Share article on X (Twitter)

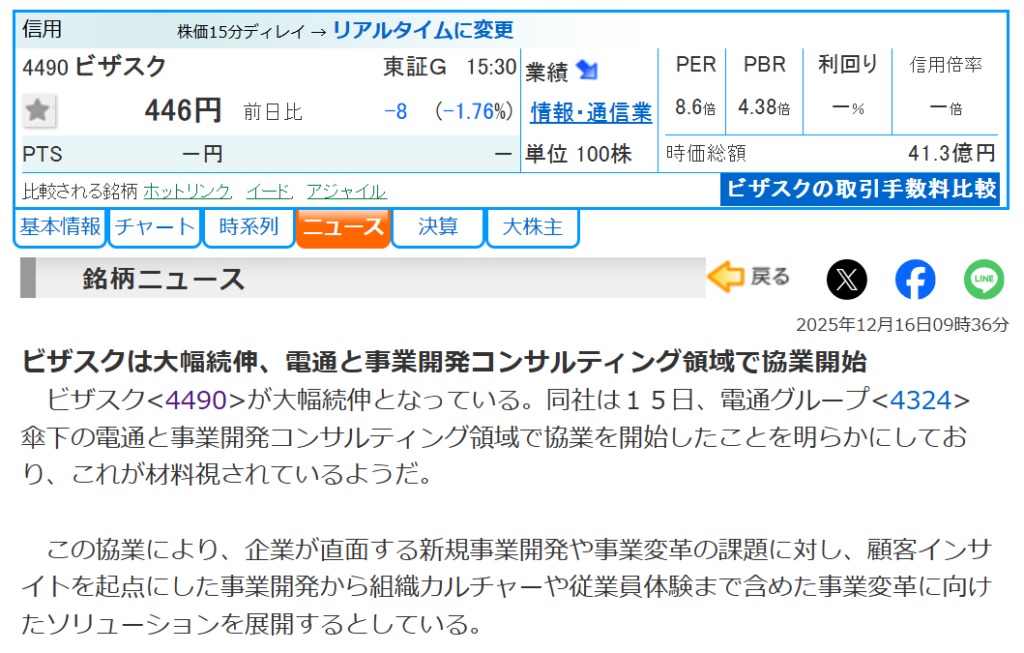coord(847,279)
